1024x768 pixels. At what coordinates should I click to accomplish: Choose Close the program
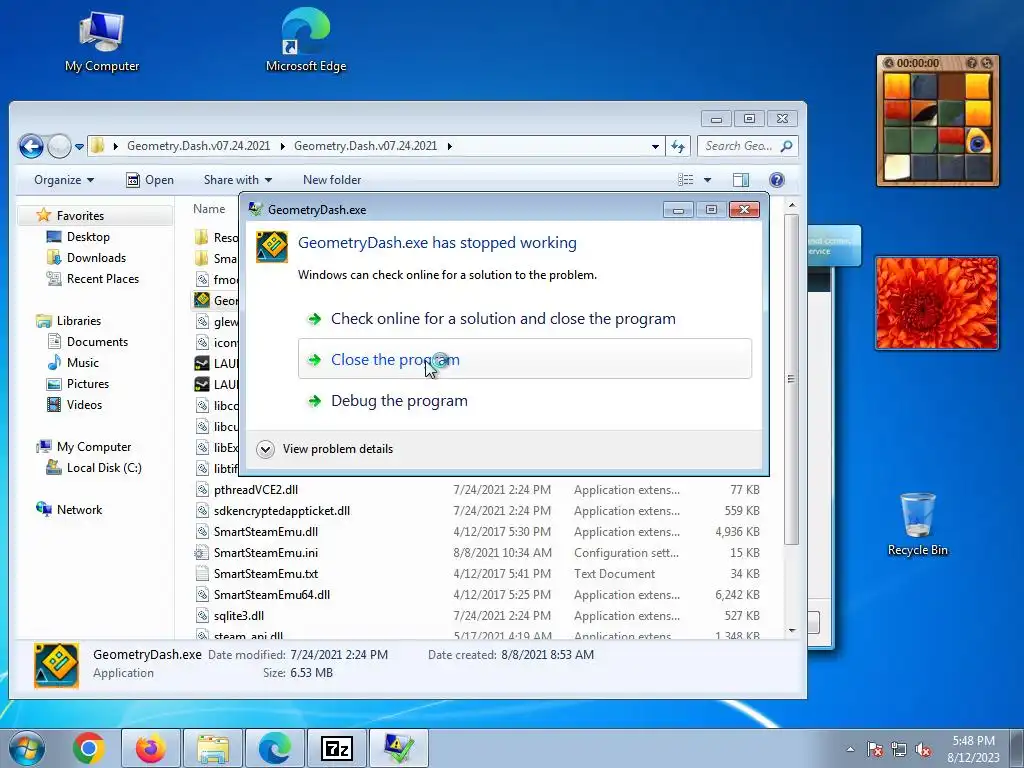coord(524,359)
